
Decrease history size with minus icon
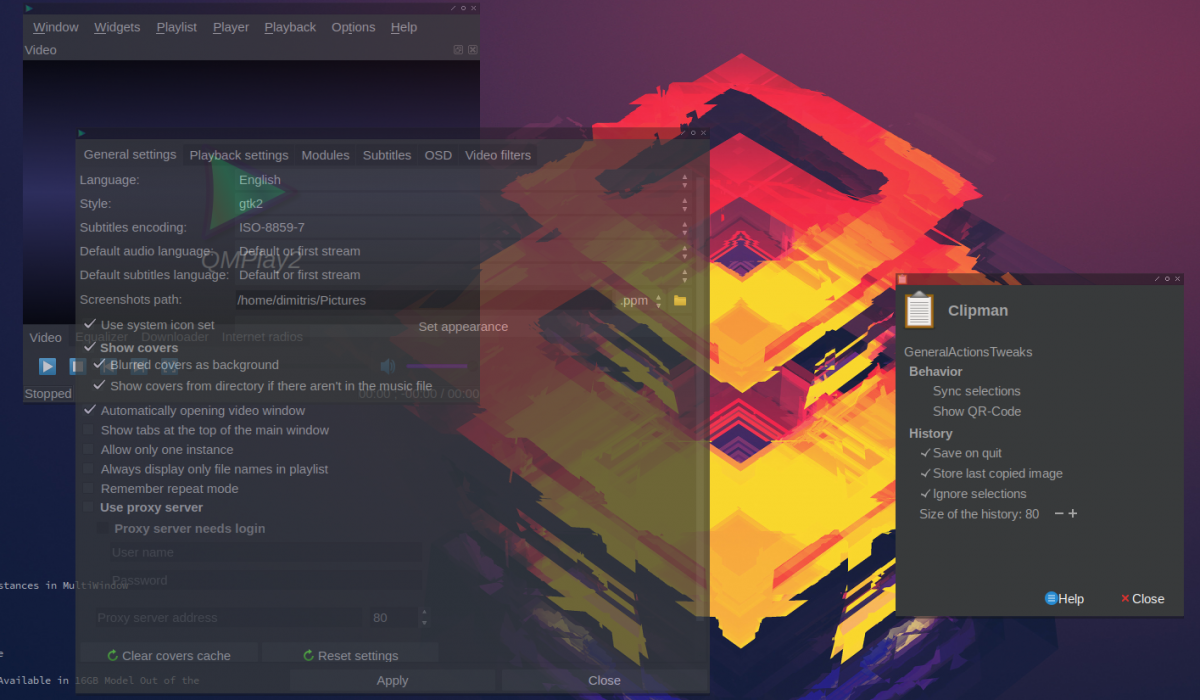[1059, 514]
